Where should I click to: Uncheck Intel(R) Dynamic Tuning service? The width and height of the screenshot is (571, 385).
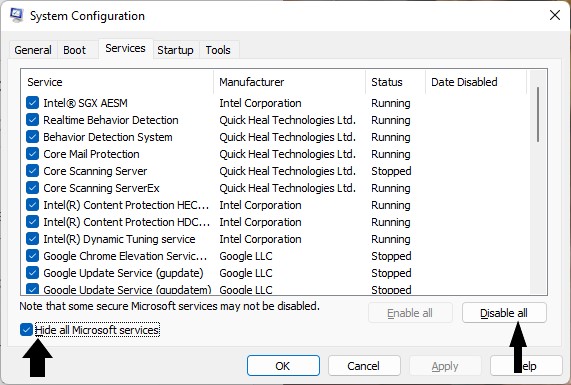[x=32, y=239]
